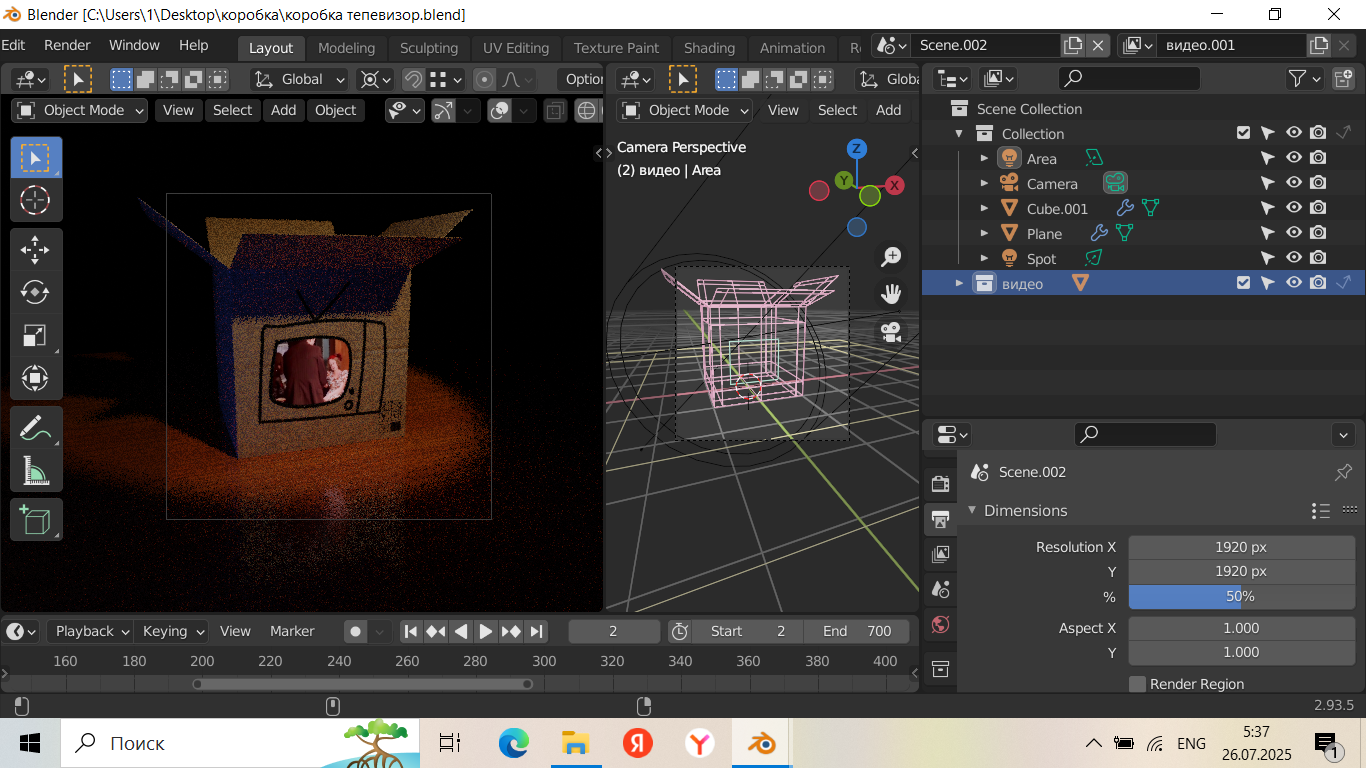Screen dimensions: 1366x768
Task: Activate the Rotate tool
Action: point(36,292)
